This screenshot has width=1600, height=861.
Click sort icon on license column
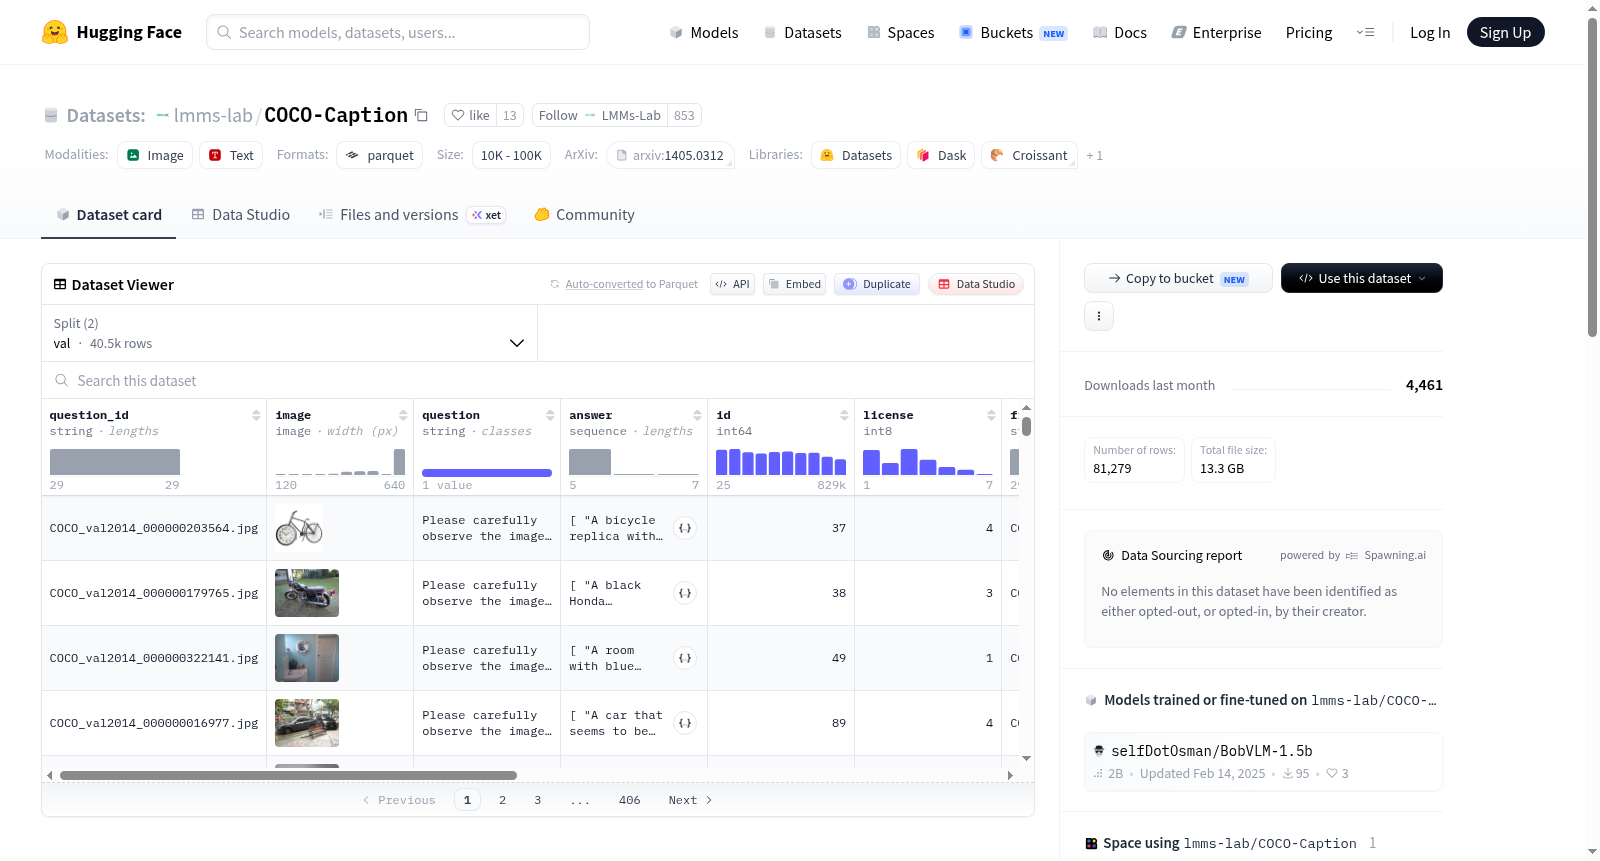point(991,415)
